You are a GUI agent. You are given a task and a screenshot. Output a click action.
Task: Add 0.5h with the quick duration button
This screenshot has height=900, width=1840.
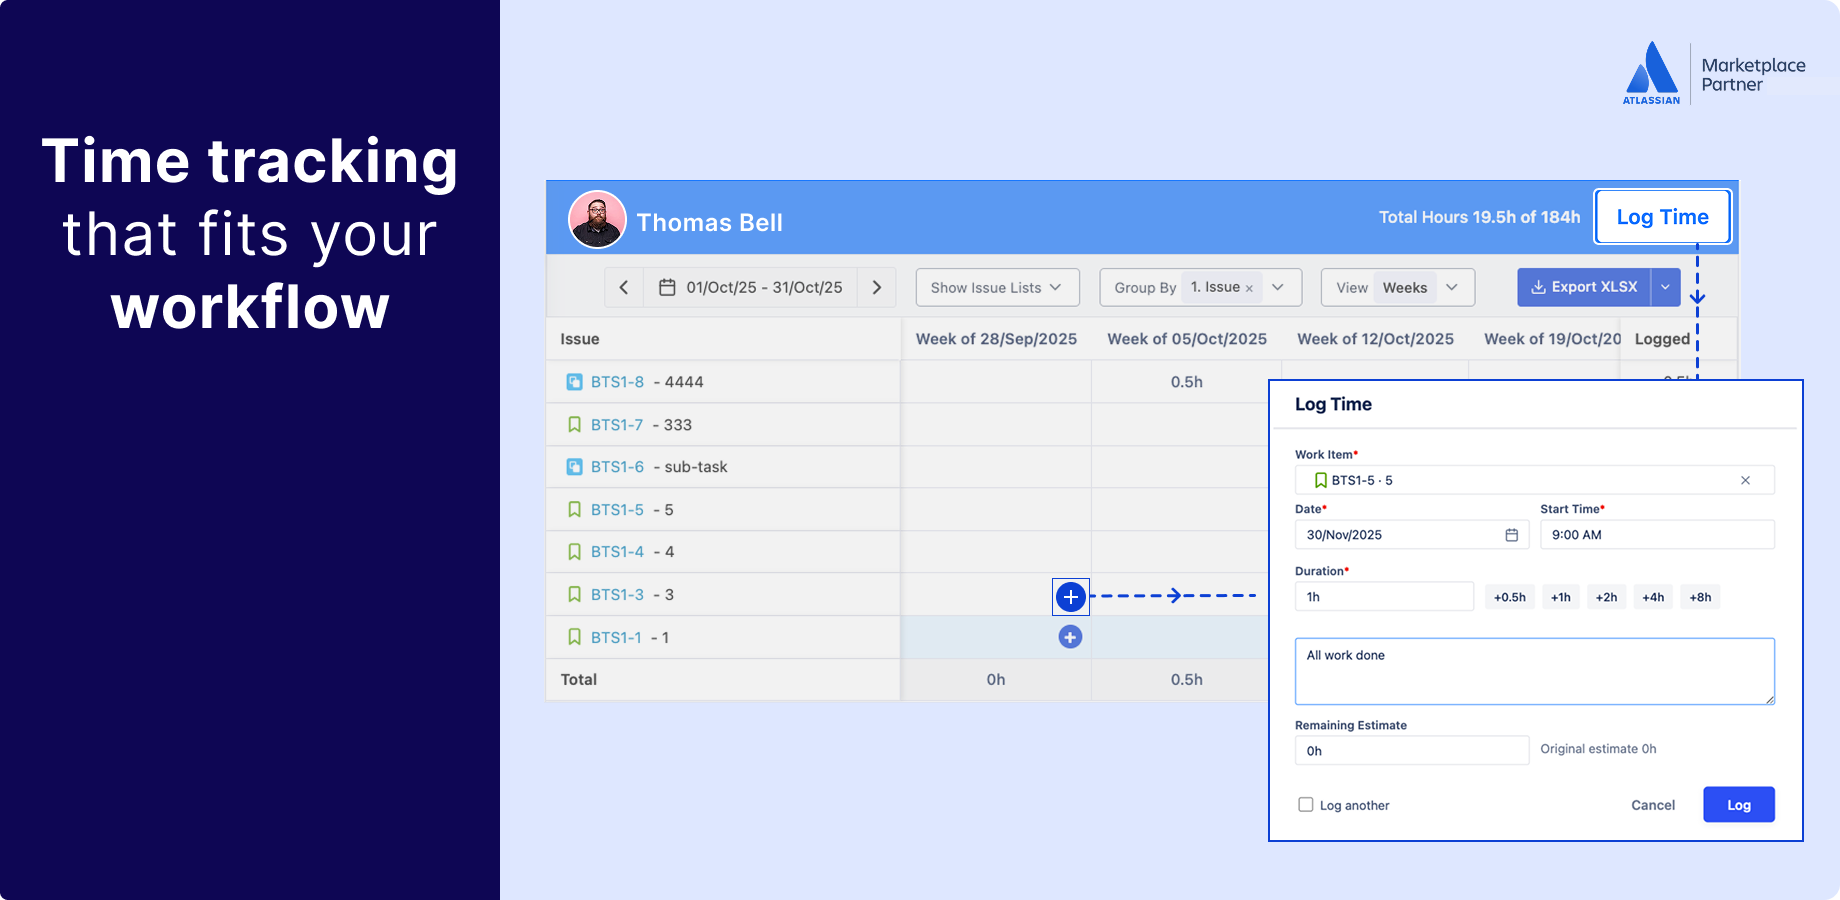tap(1509, 596)
